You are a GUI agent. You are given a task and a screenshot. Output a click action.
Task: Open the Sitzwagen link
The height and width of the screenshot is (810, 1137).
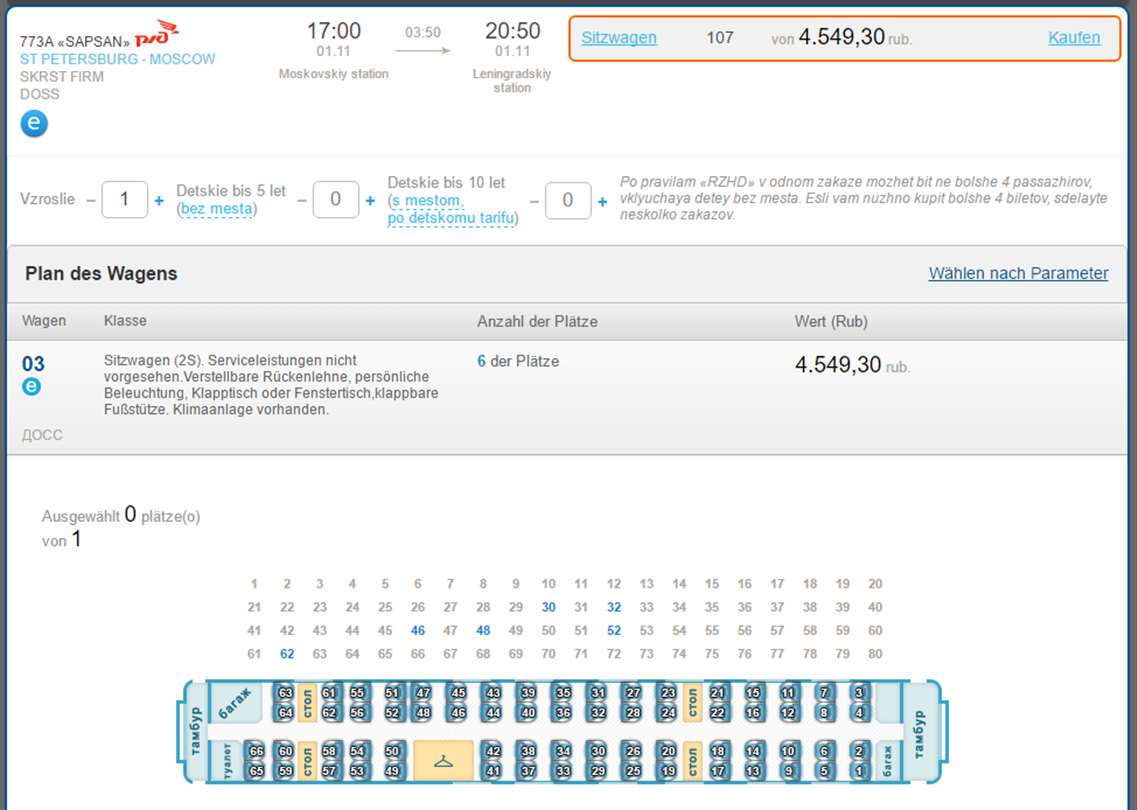[619, 38]
